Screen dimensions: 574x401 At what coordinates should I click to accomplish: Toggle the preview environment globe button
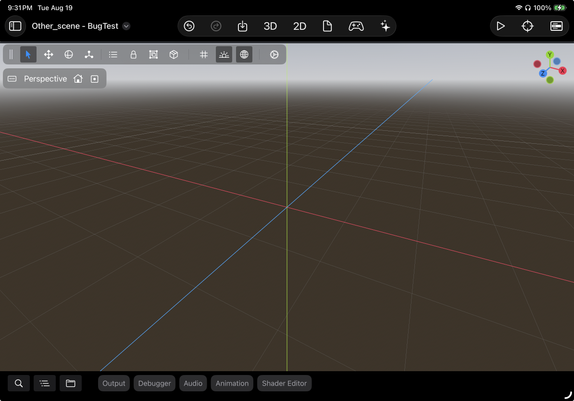click(244, 55)
